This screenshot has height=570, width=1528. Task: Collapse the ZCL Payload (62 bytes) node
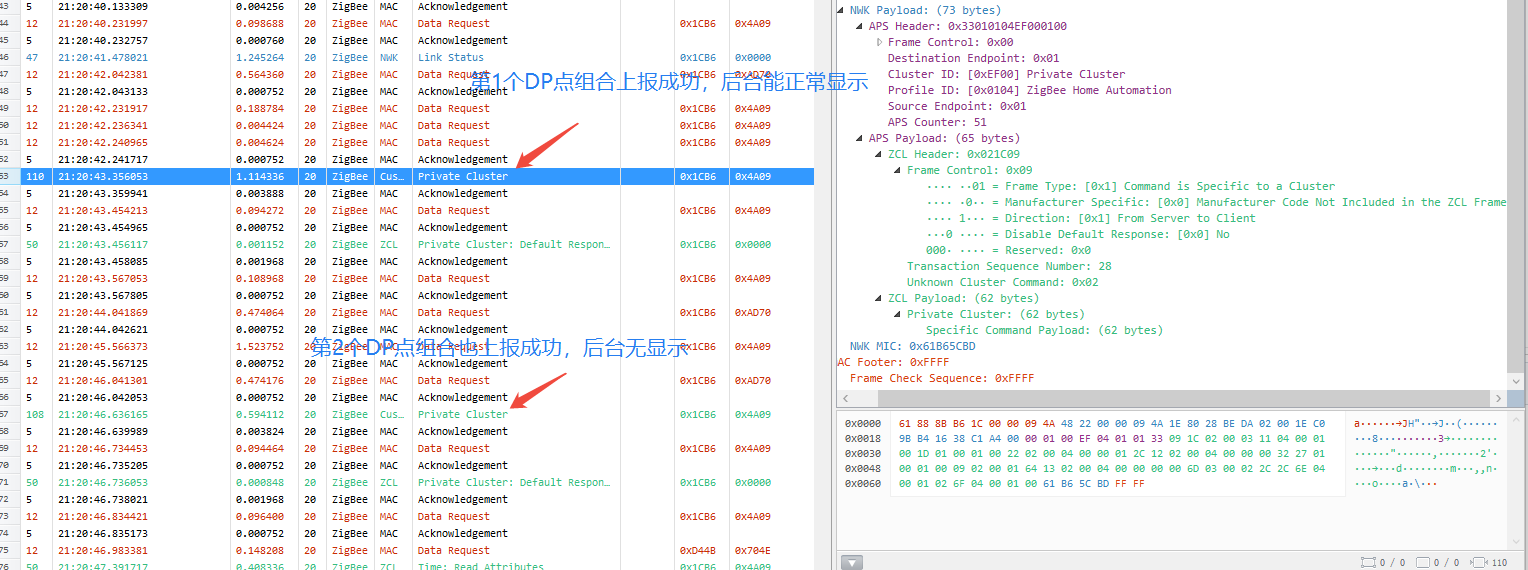click(880, 298)
